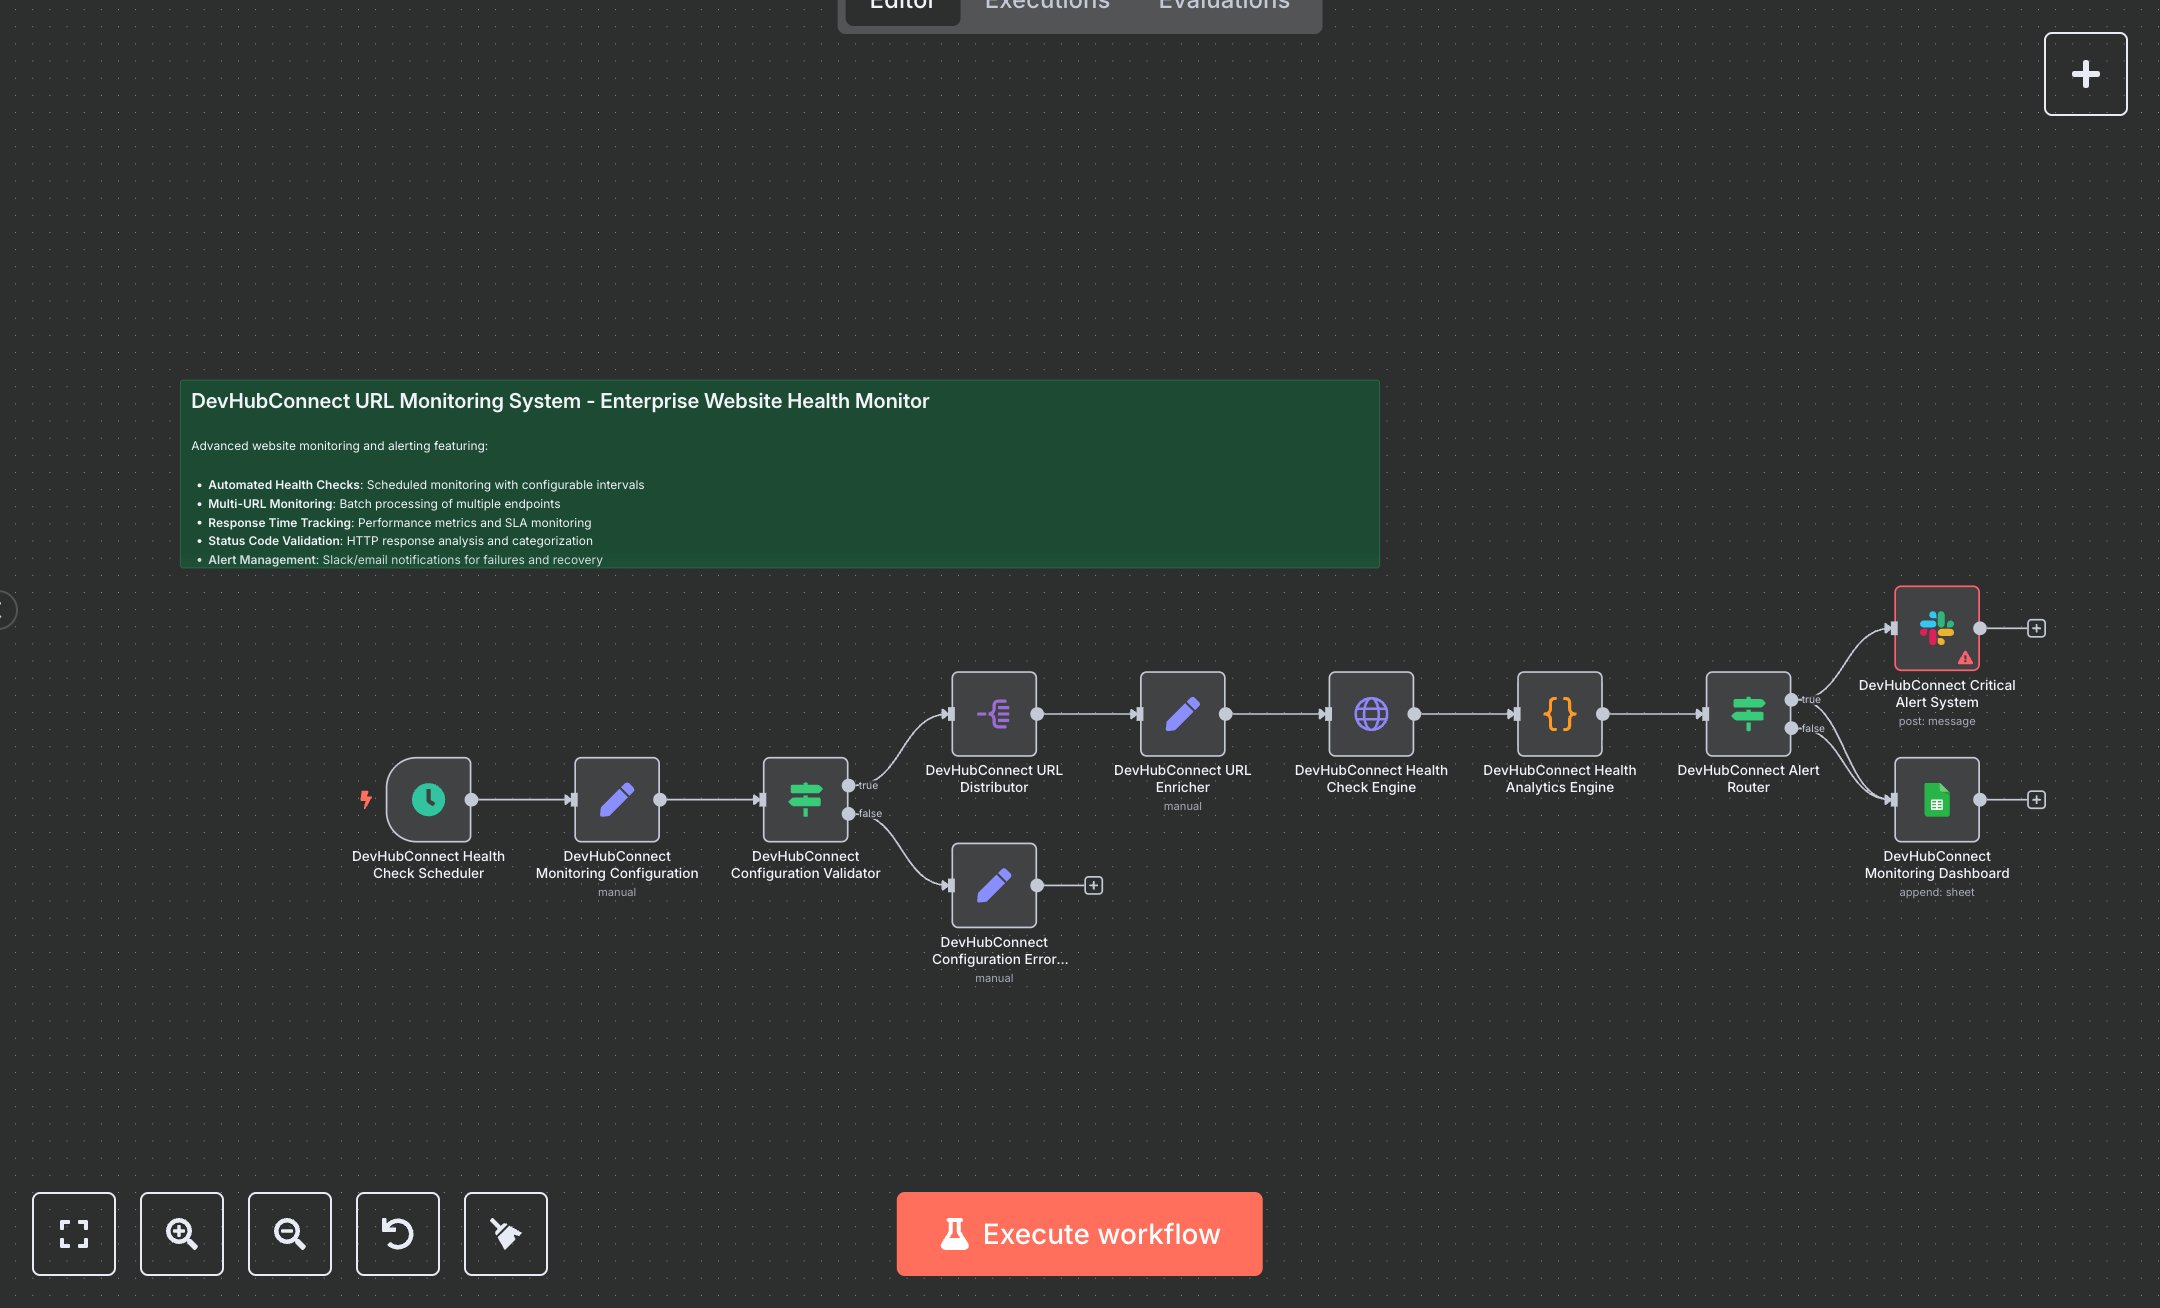Select the DevHubConnect Monitoring Configuration pencil node
The height and width of the screenshot is (1308, 2160).
(x=616, y=800)
